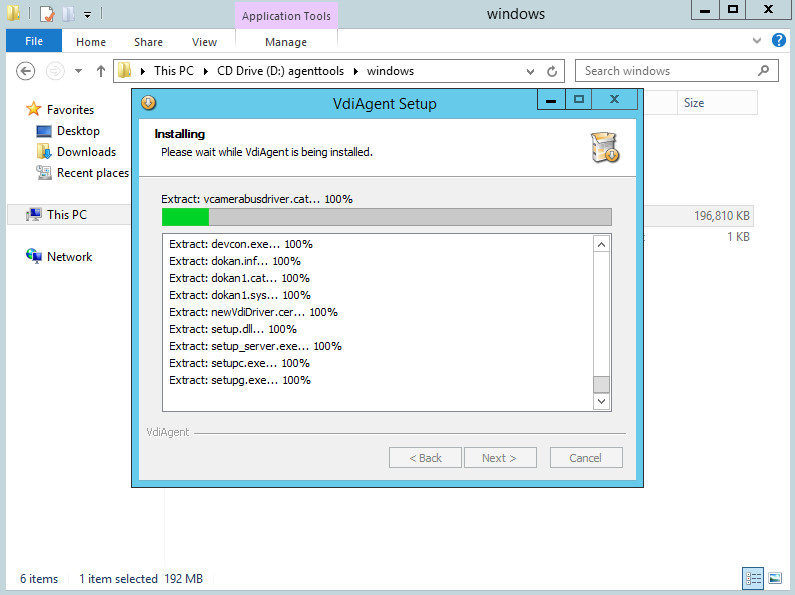This screenshot has height=595, width=795.
Task: Switch to the Share ribbon tab
Action: pyautogui.click(x=148, y=42)
